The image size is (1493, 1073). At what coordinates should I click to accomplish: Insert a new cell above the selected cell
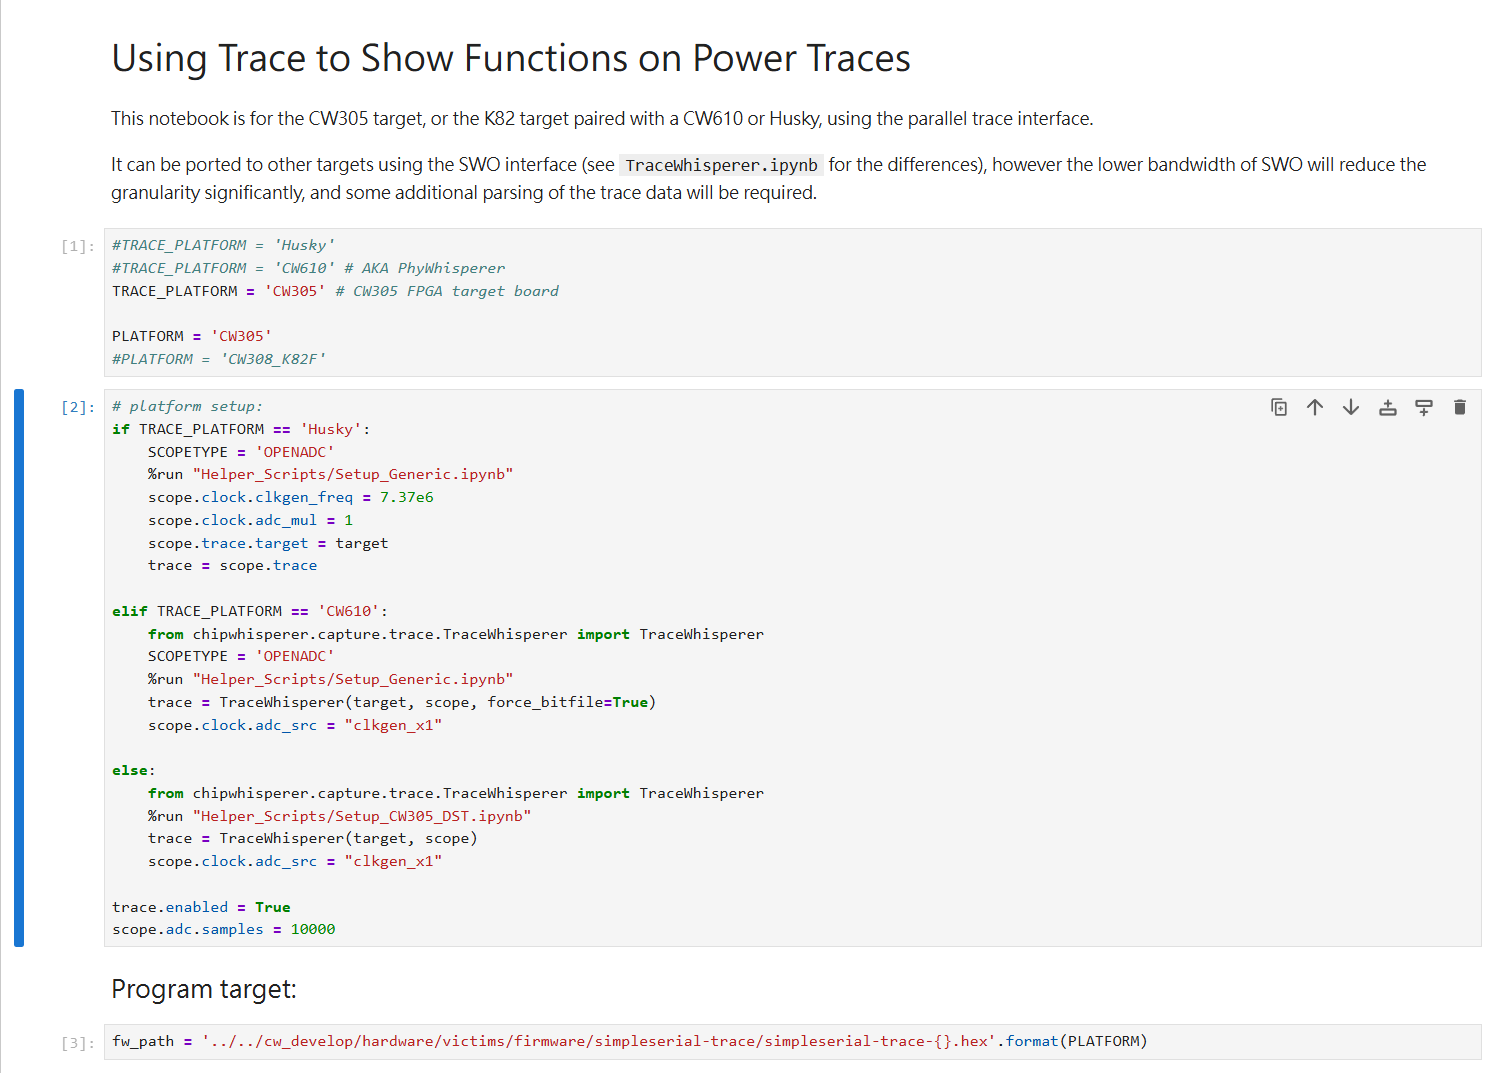pyautogui.click(x=1387, y=407)
